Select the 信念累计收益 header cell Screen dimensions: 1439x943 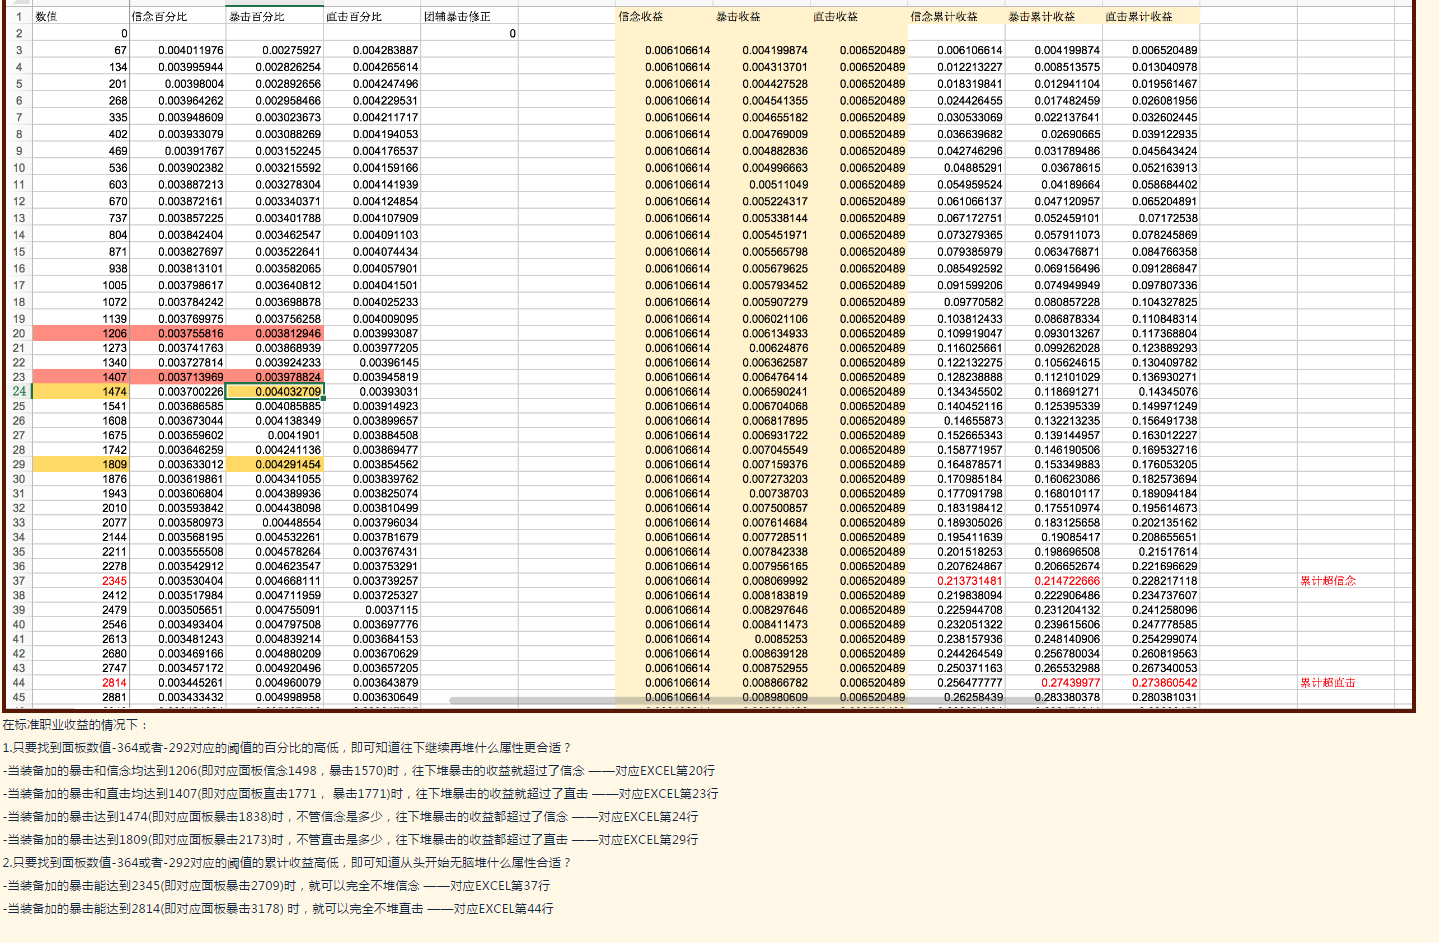pos(955,16)
